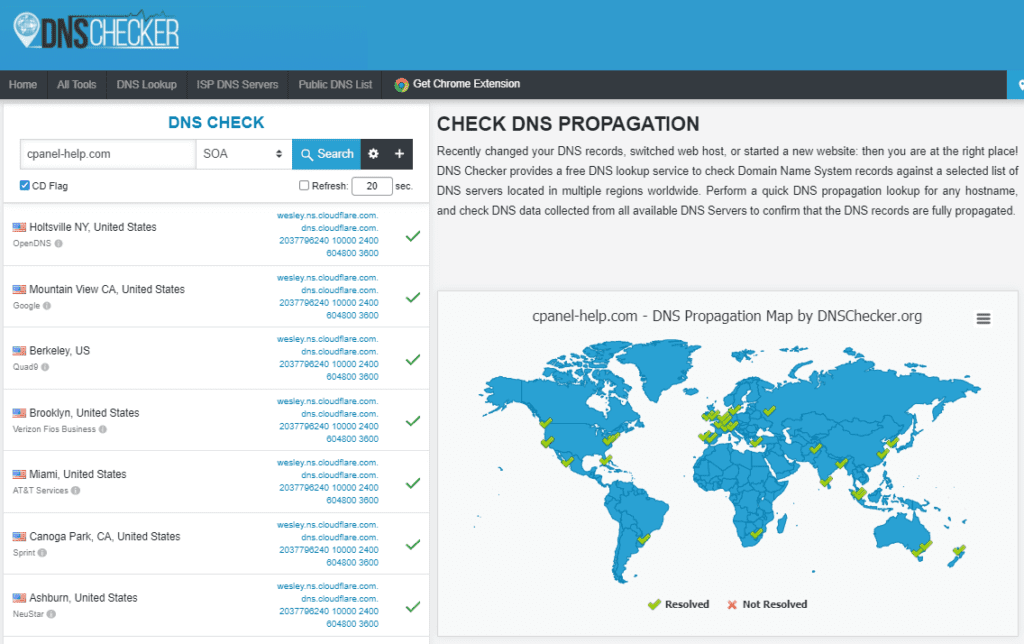The image size is (1024, 644).
Task: Click the map marker over New Zealand
Action: [958, 551]
